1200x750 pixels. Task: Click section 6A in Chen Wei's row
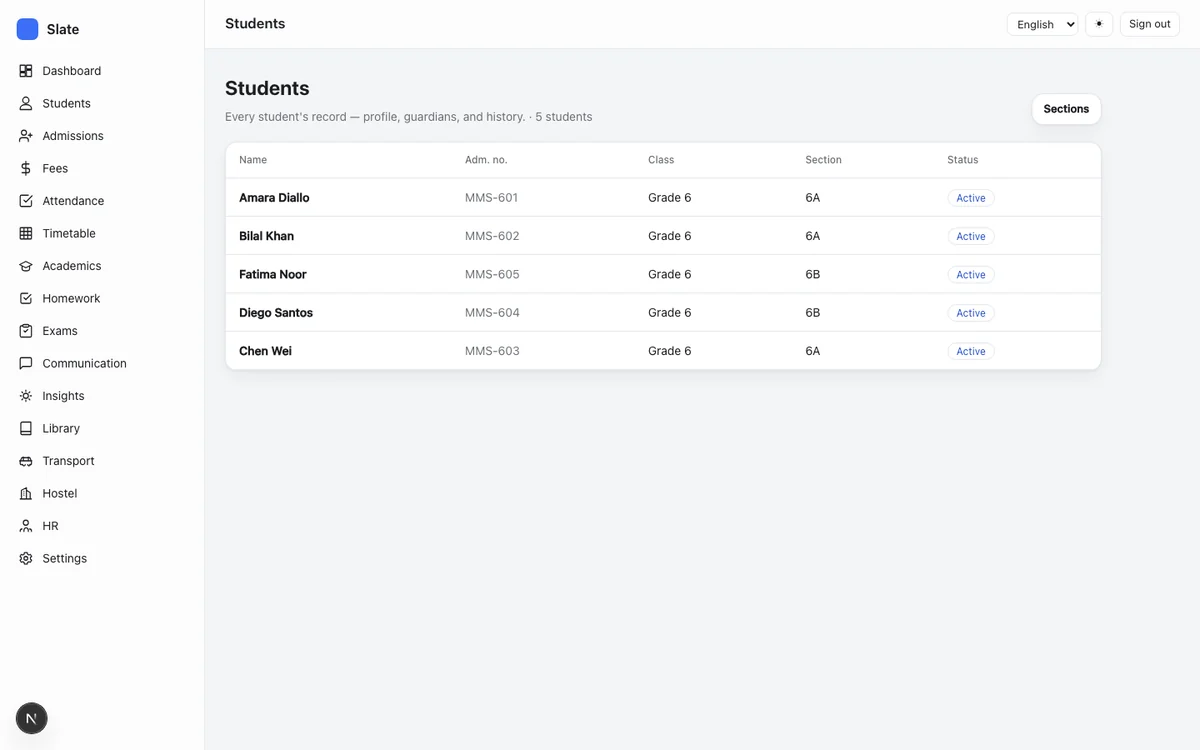point(812,351)
